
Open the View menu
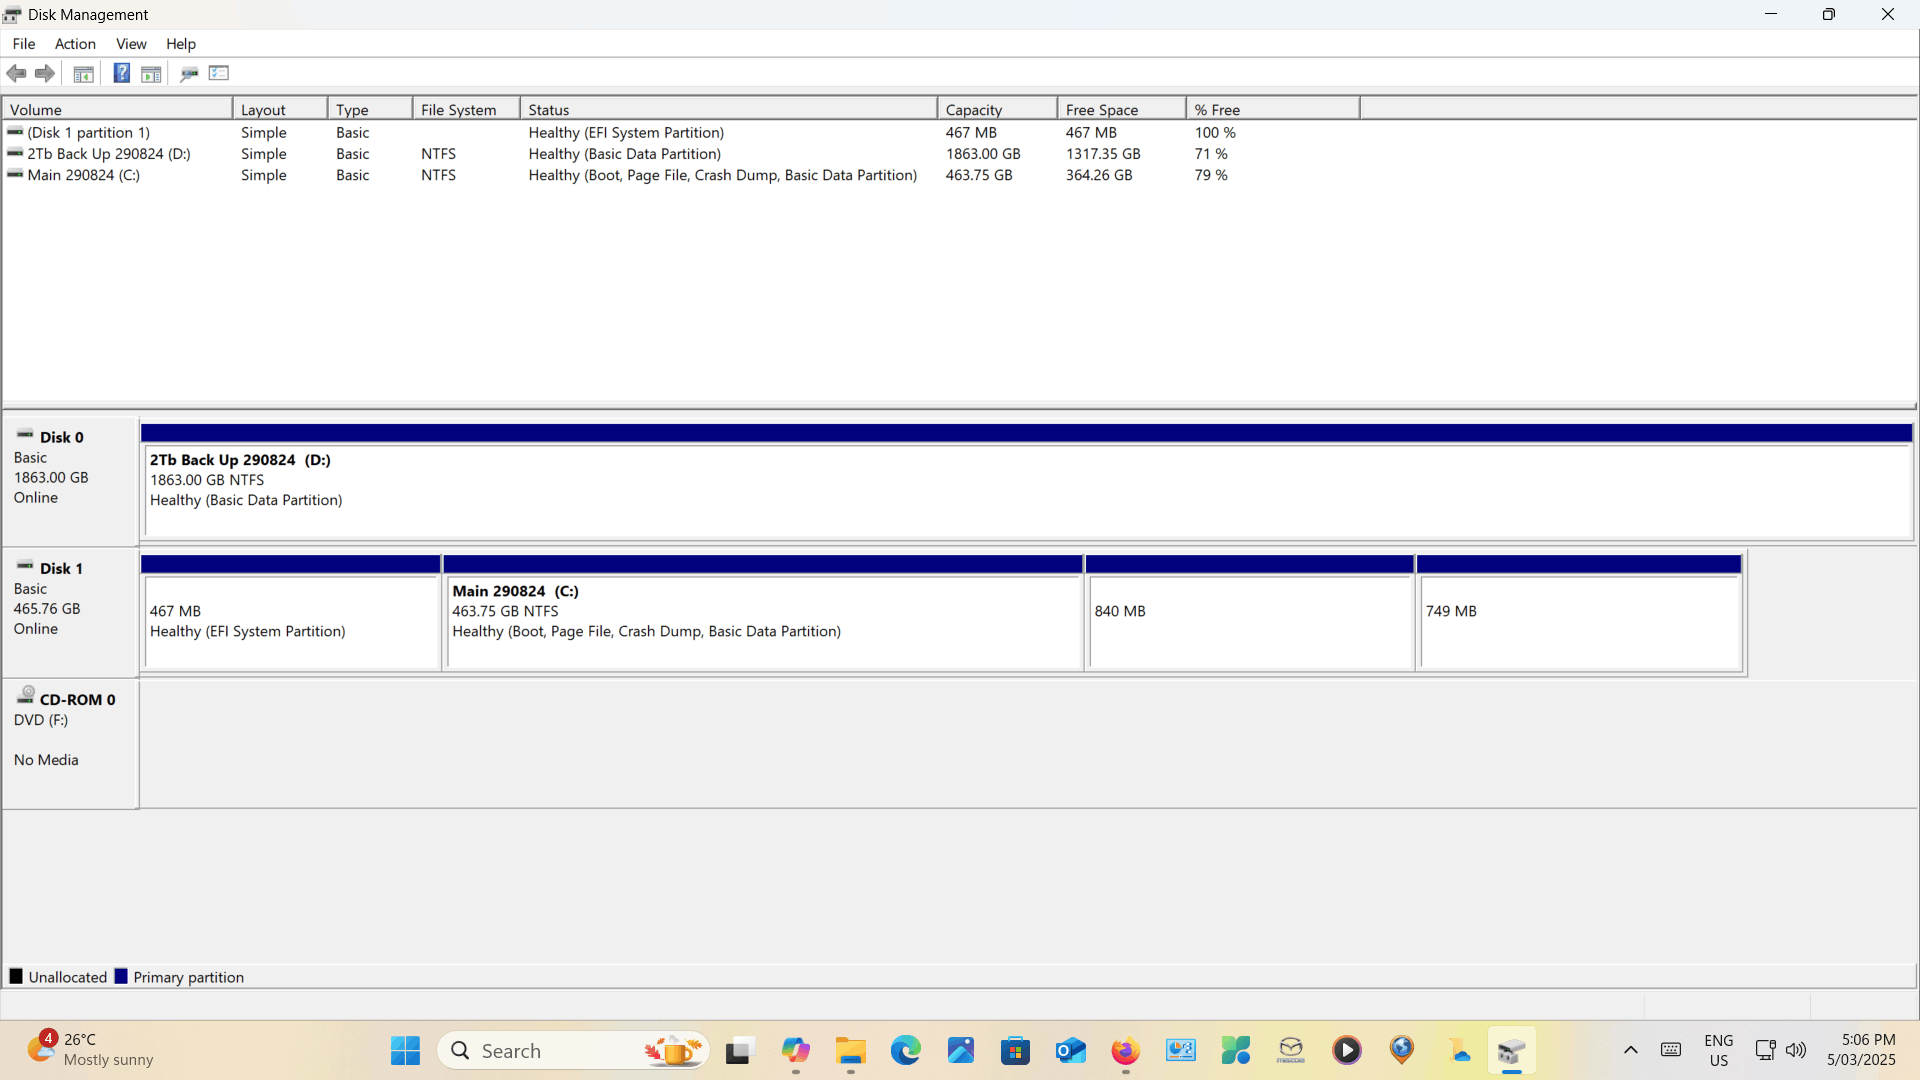131,44
